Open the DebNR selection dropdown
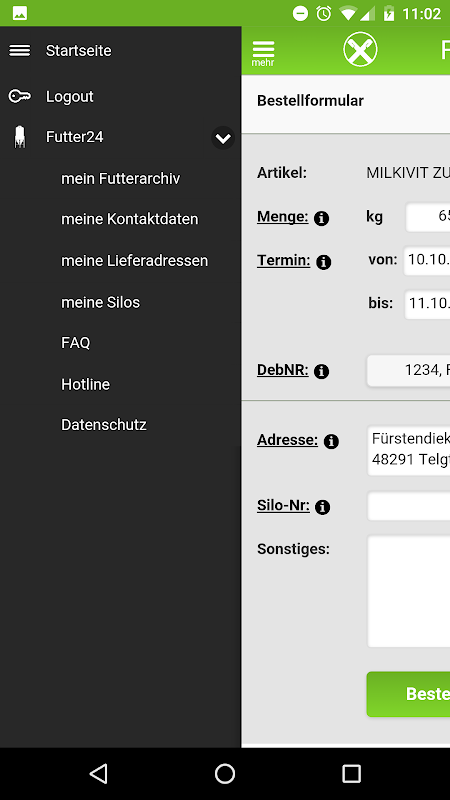This screenshot has height=800, width=450. point(408,370)
